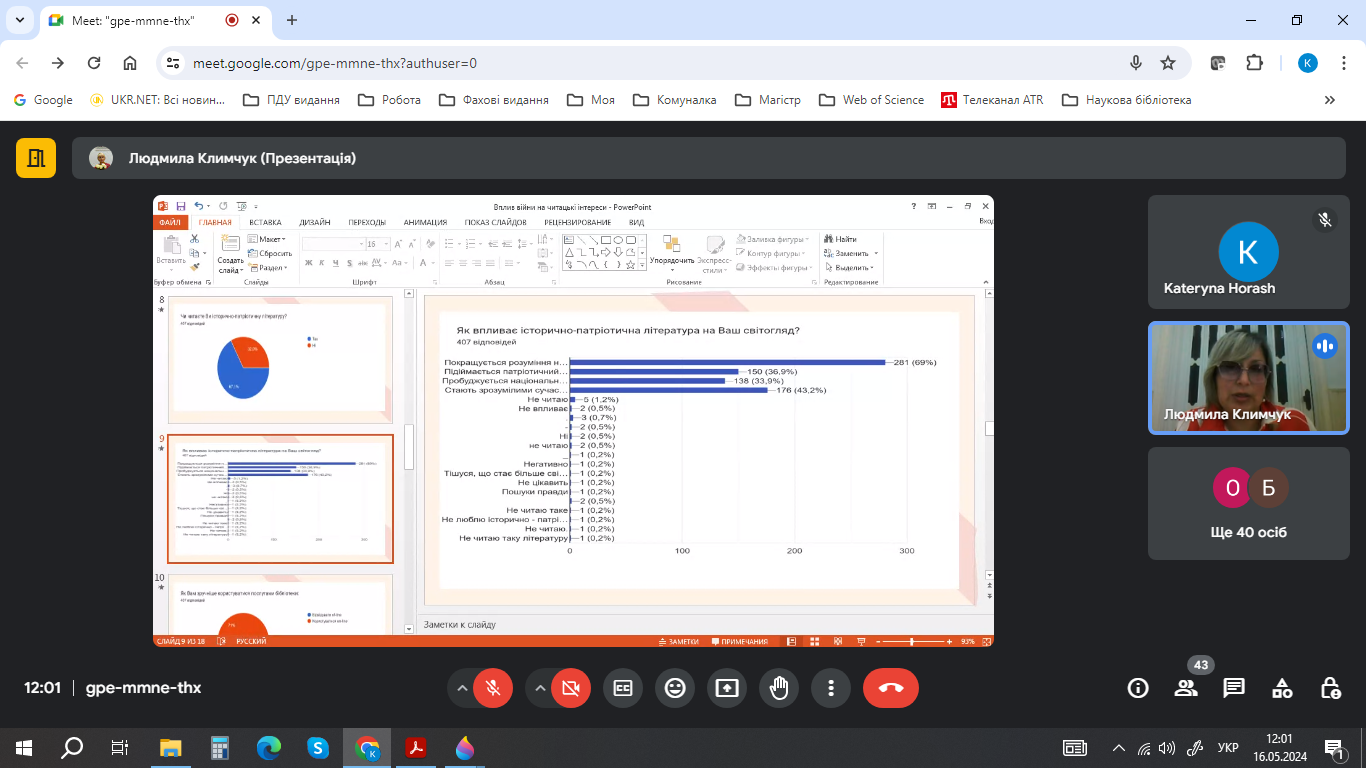Open the Meet activities panel
Viewport: 1366px width, 768px height.
(x=1282, y=688)
